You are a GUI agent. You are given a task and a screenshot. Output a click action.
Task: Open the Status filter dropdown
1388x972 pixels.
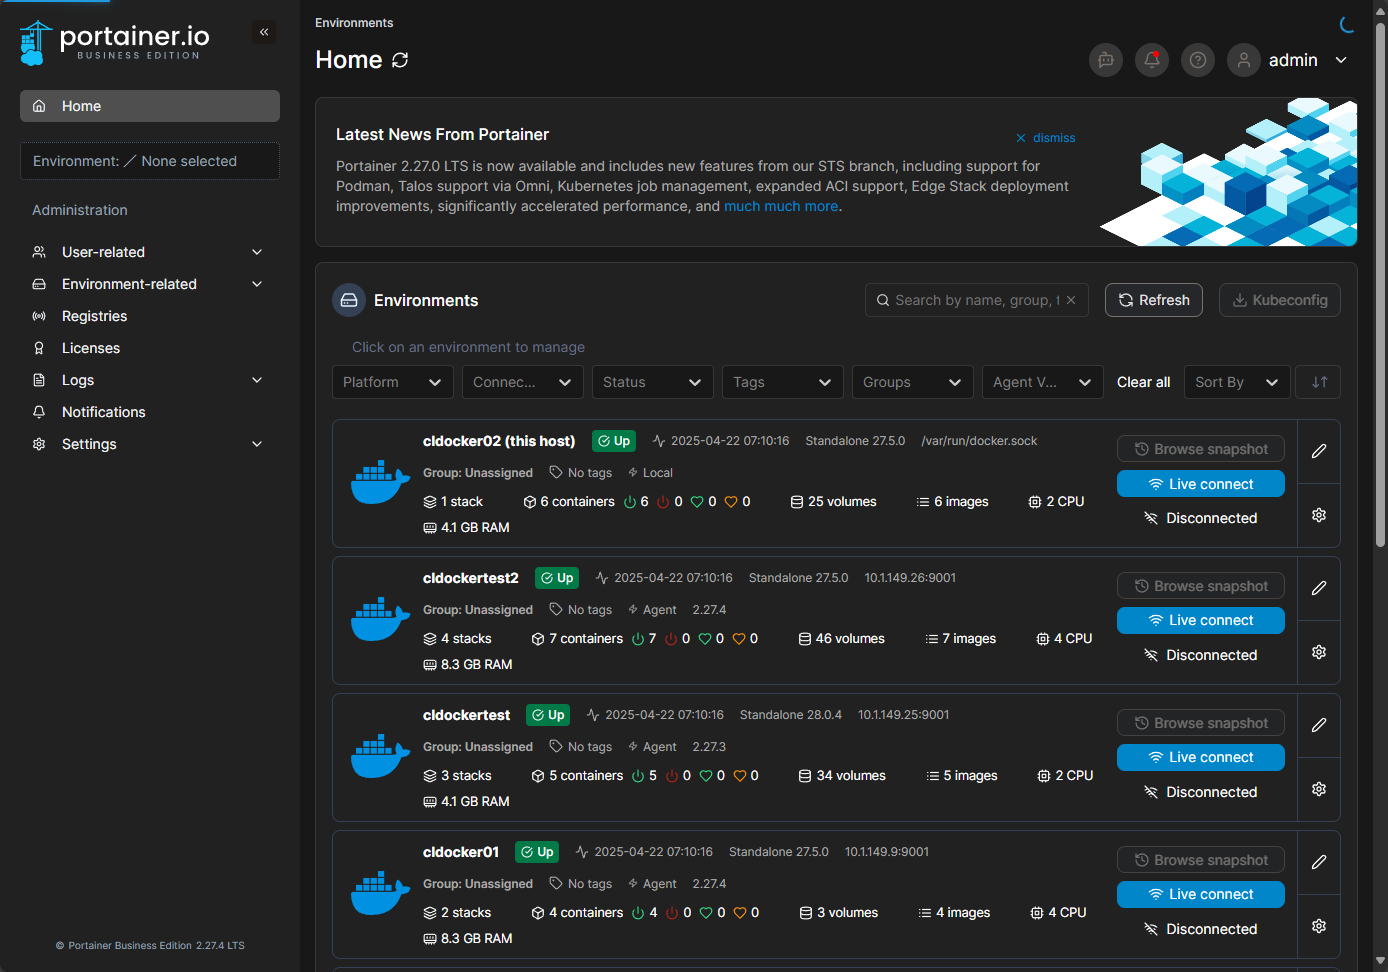coord(653,382)
